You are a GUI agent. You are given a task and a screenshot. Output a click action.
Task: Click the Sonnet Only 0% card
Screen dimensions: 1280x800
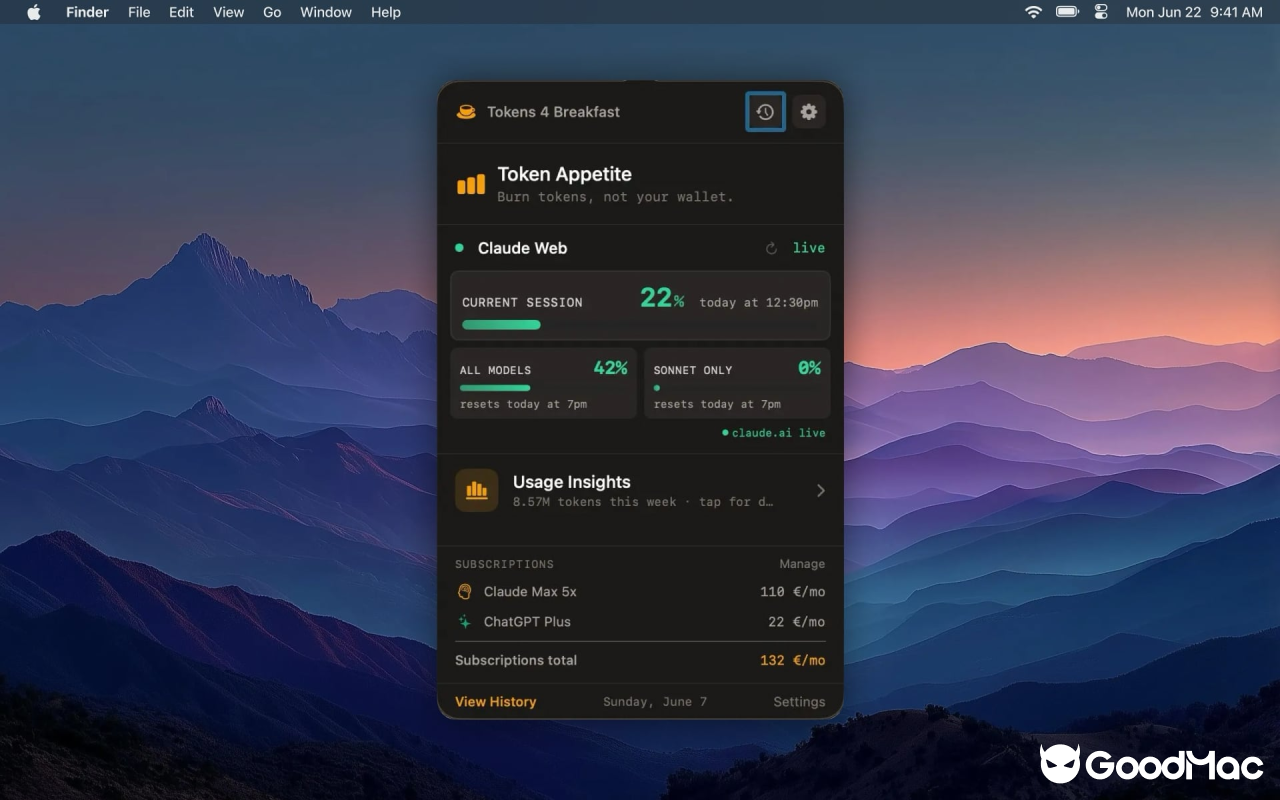[x=737, y=383]
